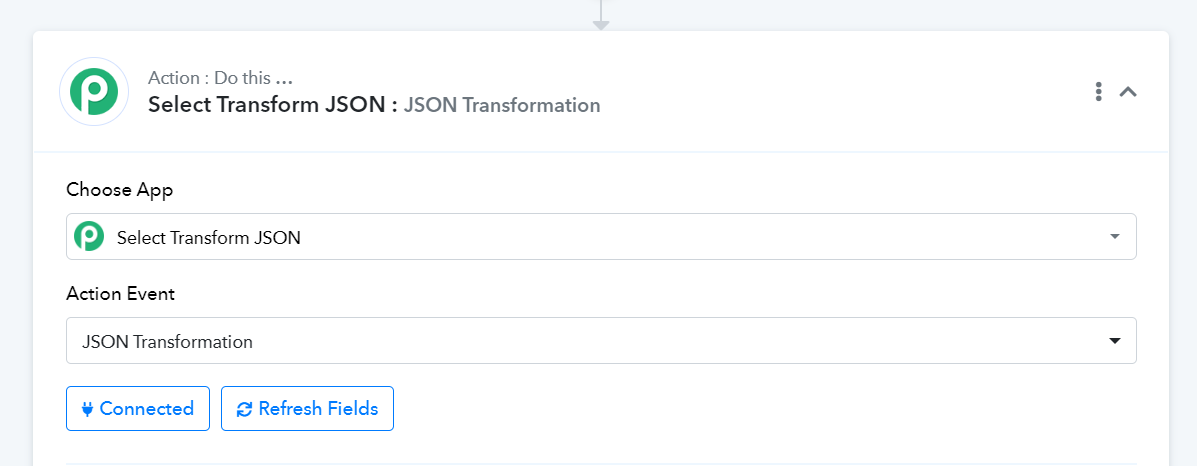Click empty space in the action header bar
Image resolution: width=1197 pixels, height=466 pixels.
[840, 92]
